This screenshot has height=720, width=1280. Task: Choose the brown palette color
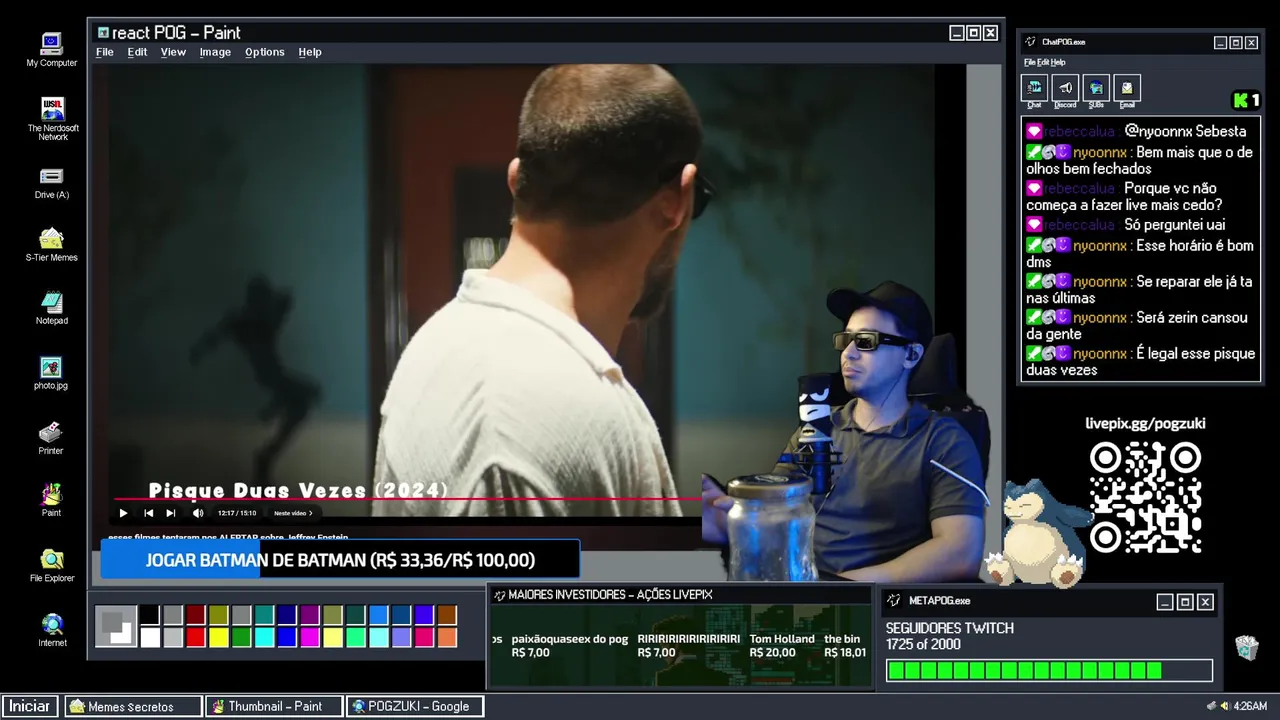pos(447,615)
